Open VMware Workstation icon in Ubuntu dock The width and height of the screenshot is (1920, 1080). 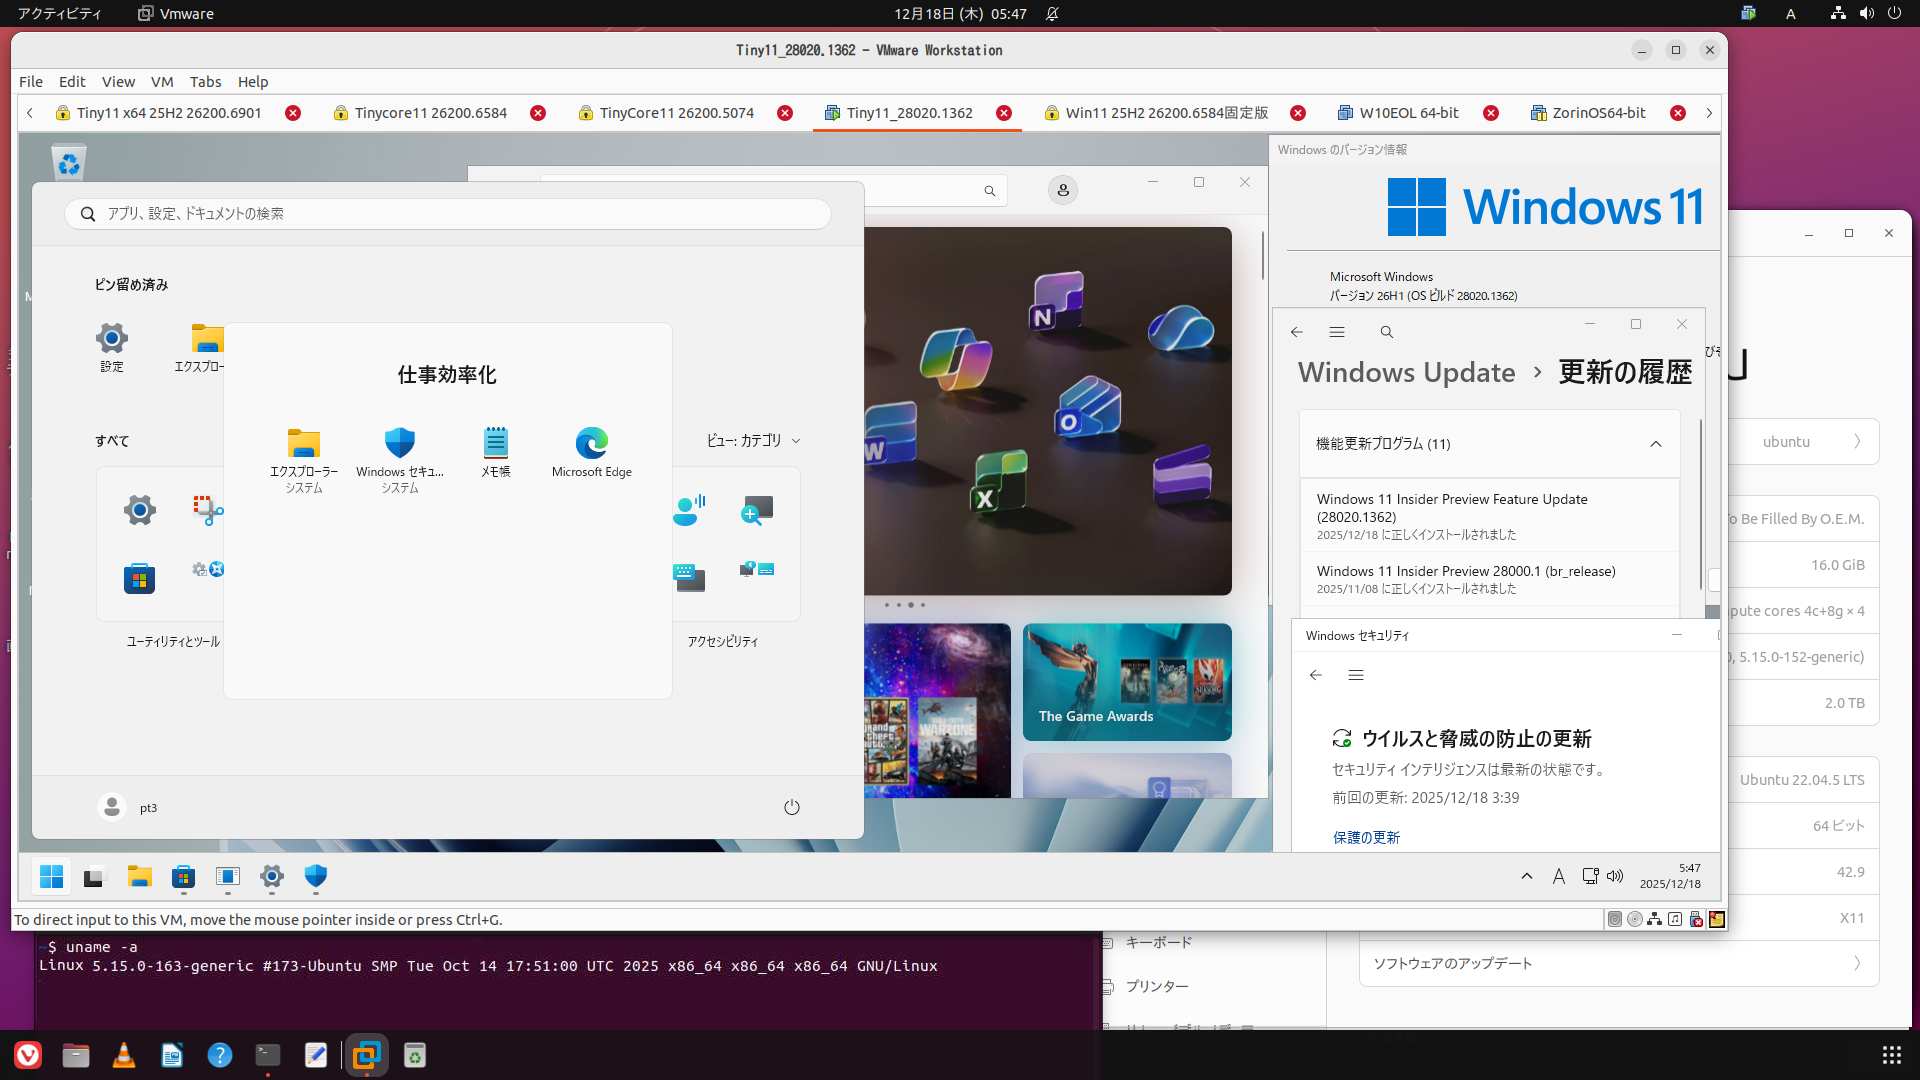(367, 1055)
